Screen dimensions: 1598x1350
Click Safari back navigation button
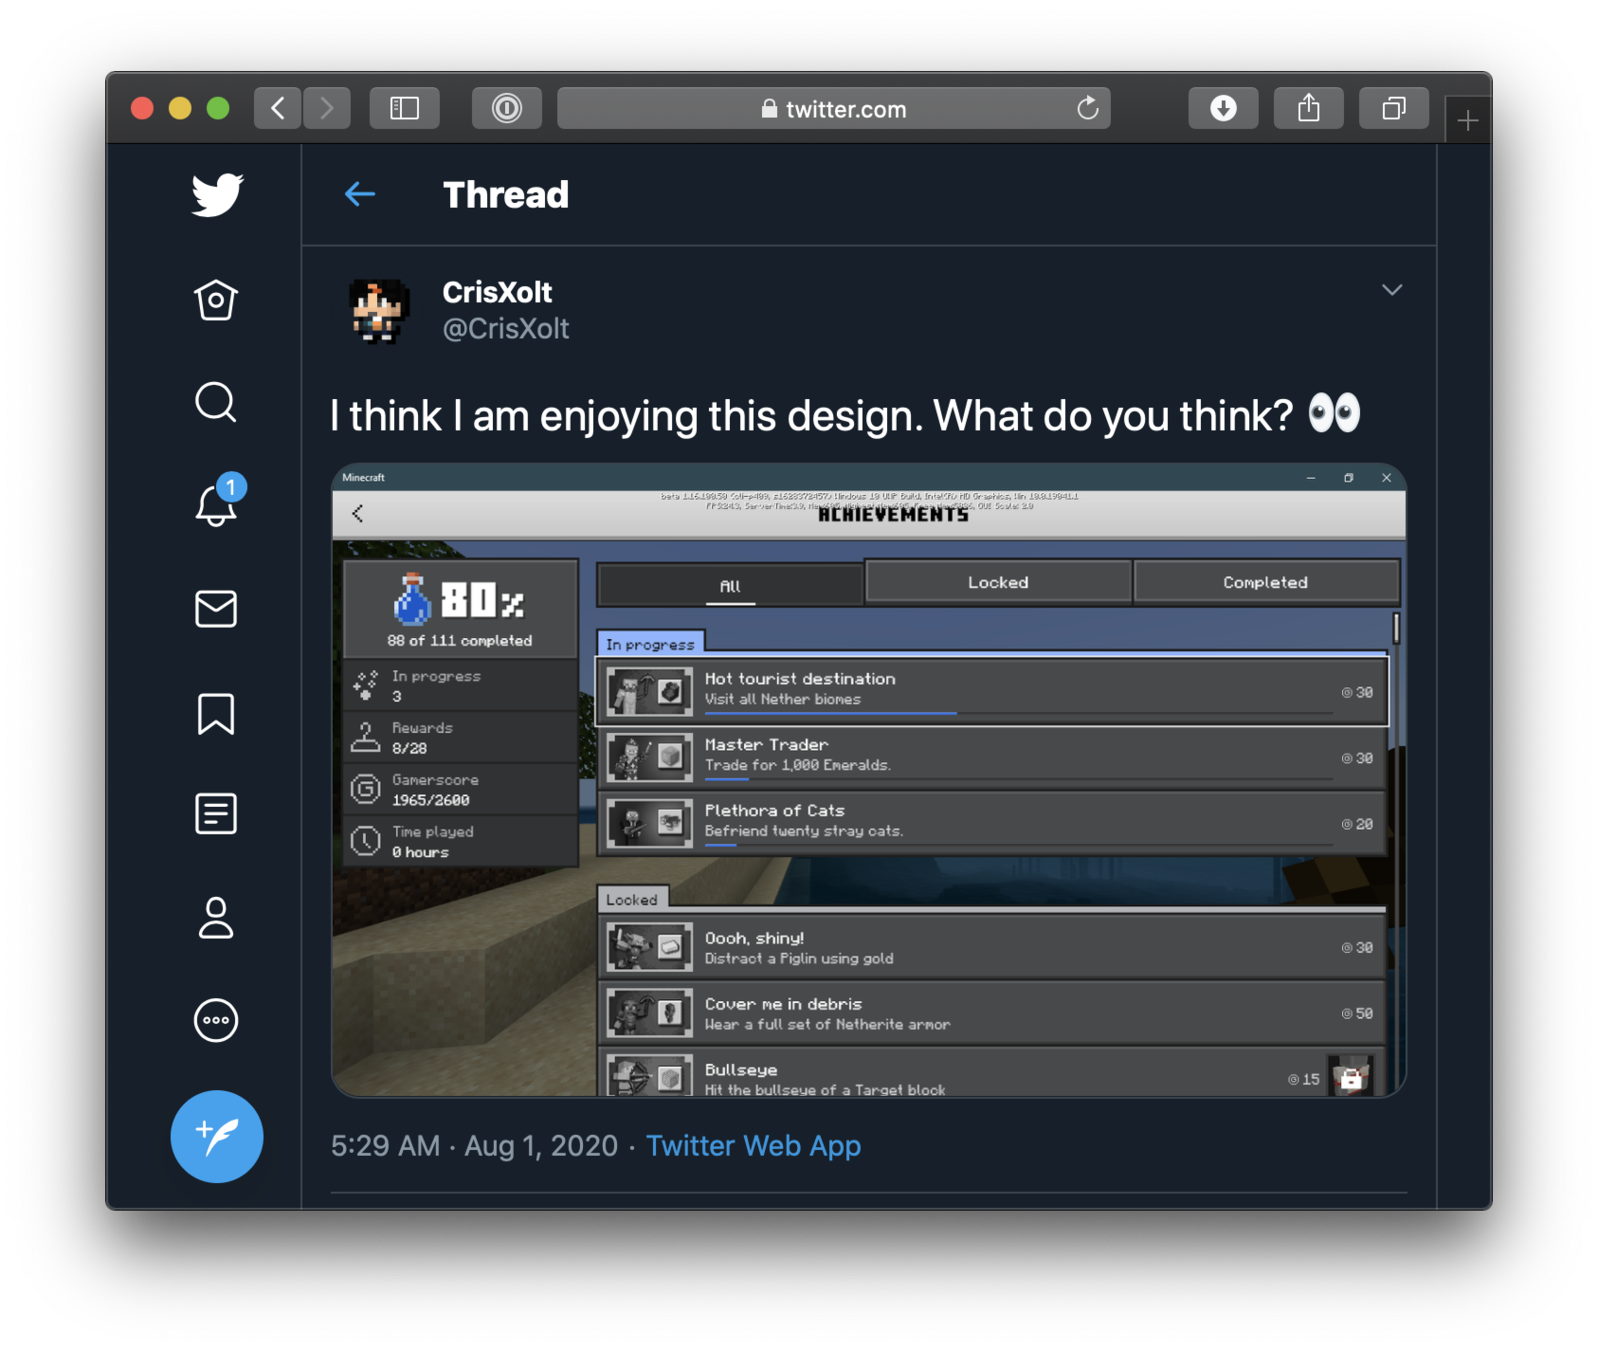(x=278, y=108)
